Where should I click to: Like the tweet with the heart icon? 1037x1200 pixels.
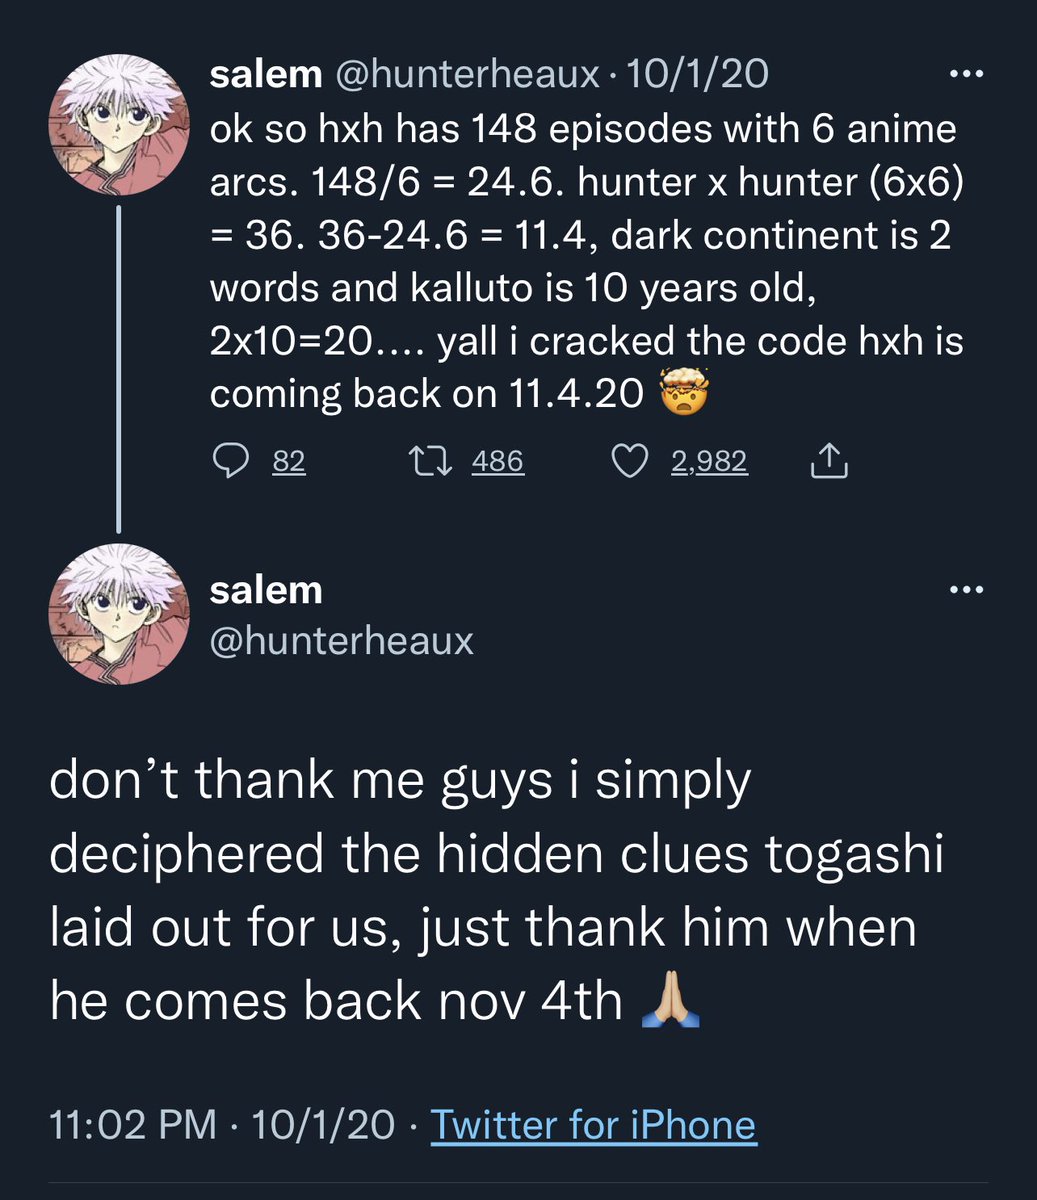[x=630, y=461]
